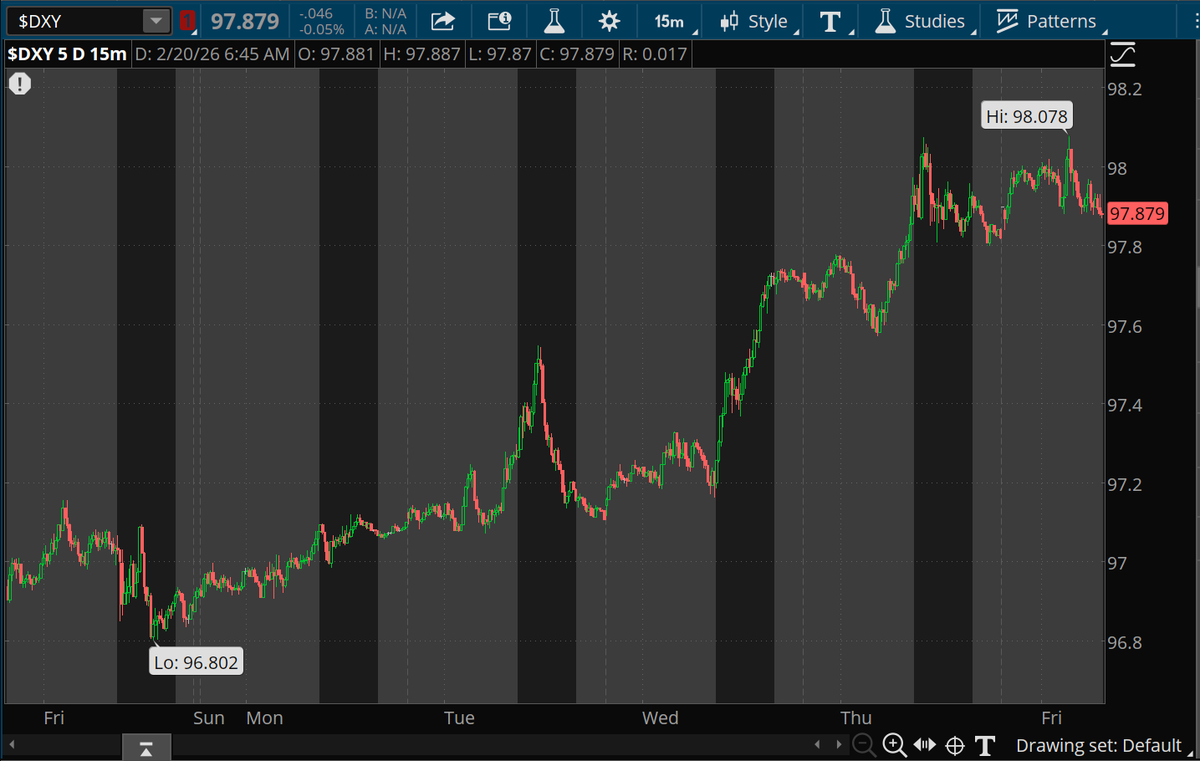1200x761 pixels.
Task: Open the symbol selector dropdown arrow
Action: (156, 20)
